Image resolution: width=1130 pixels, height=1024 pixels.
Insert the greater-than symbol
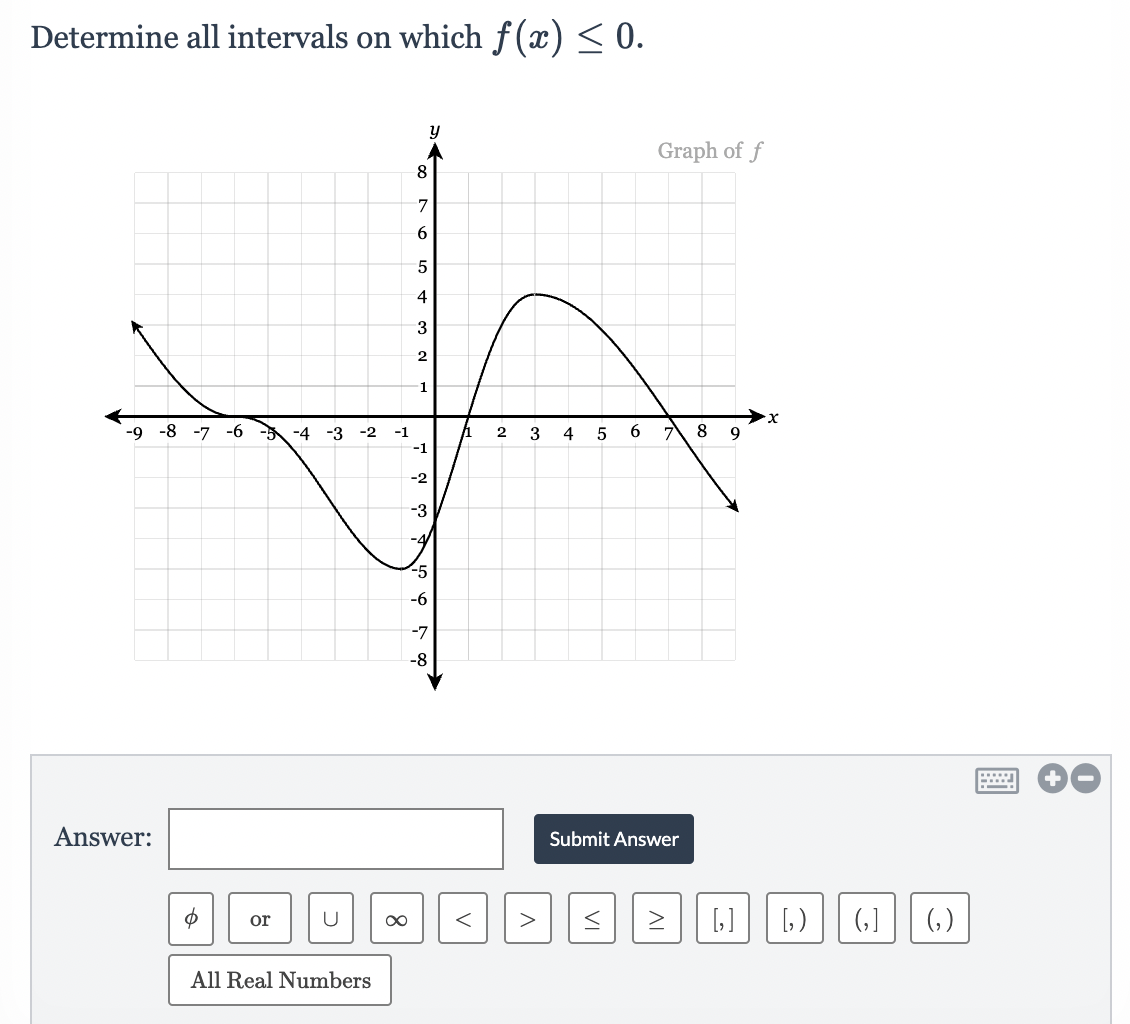(x=528, y=918)
